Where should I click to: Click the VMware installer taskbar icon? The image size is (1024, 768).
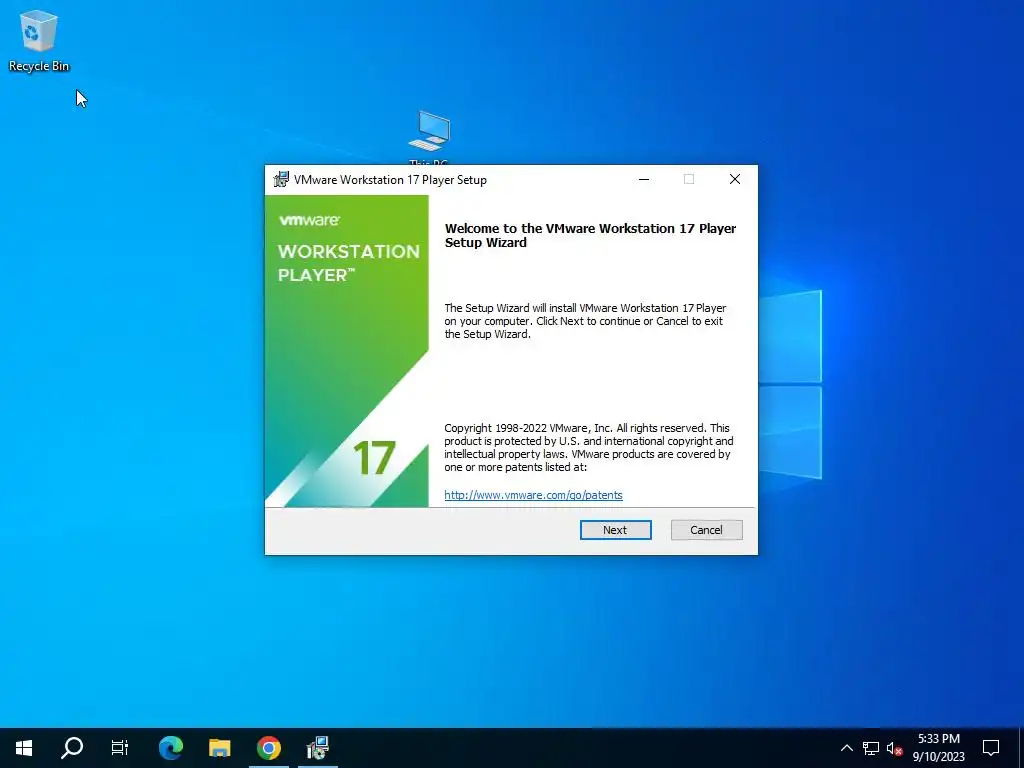[x=317, y=748]
